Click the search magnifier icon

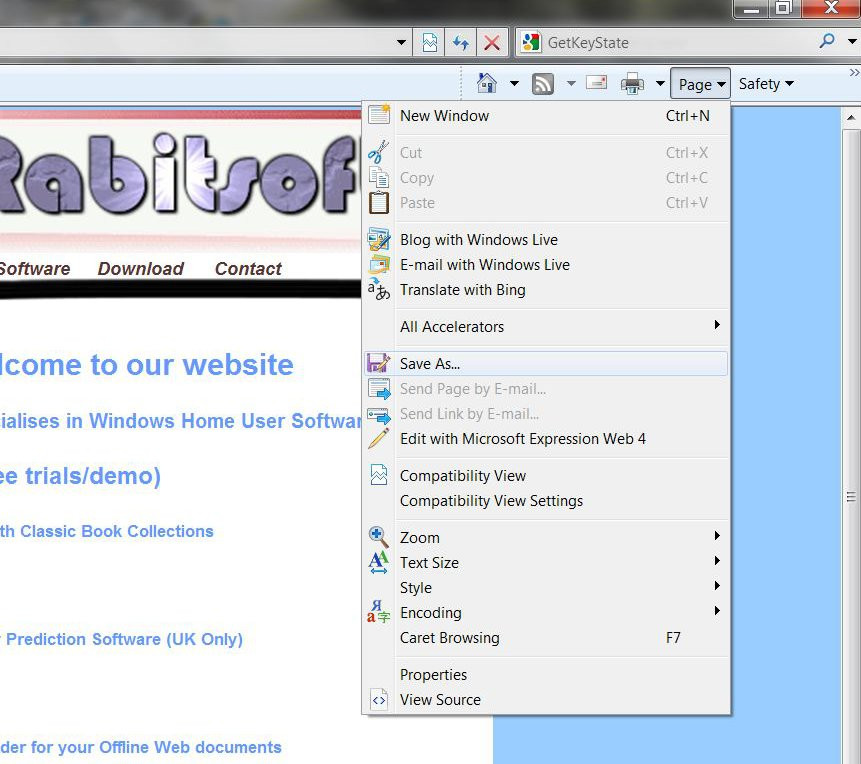click(827, 40)
